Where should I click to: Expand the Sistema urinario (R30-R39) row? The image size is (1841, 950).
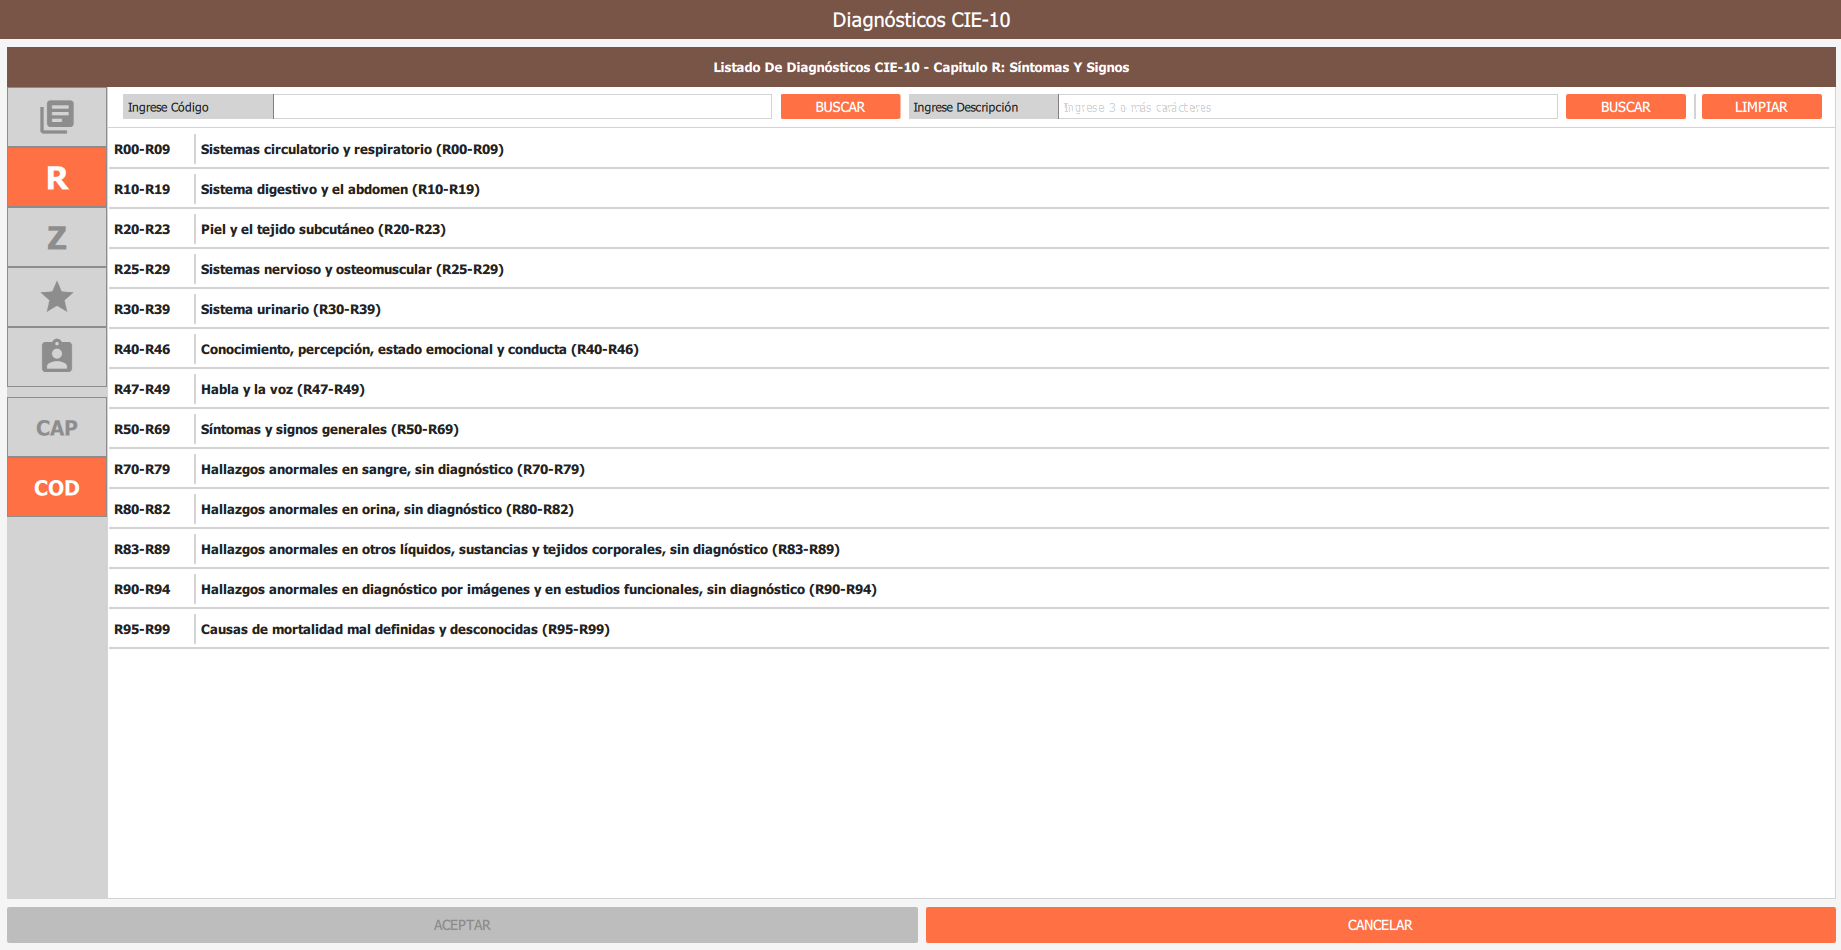coord(290,309)
